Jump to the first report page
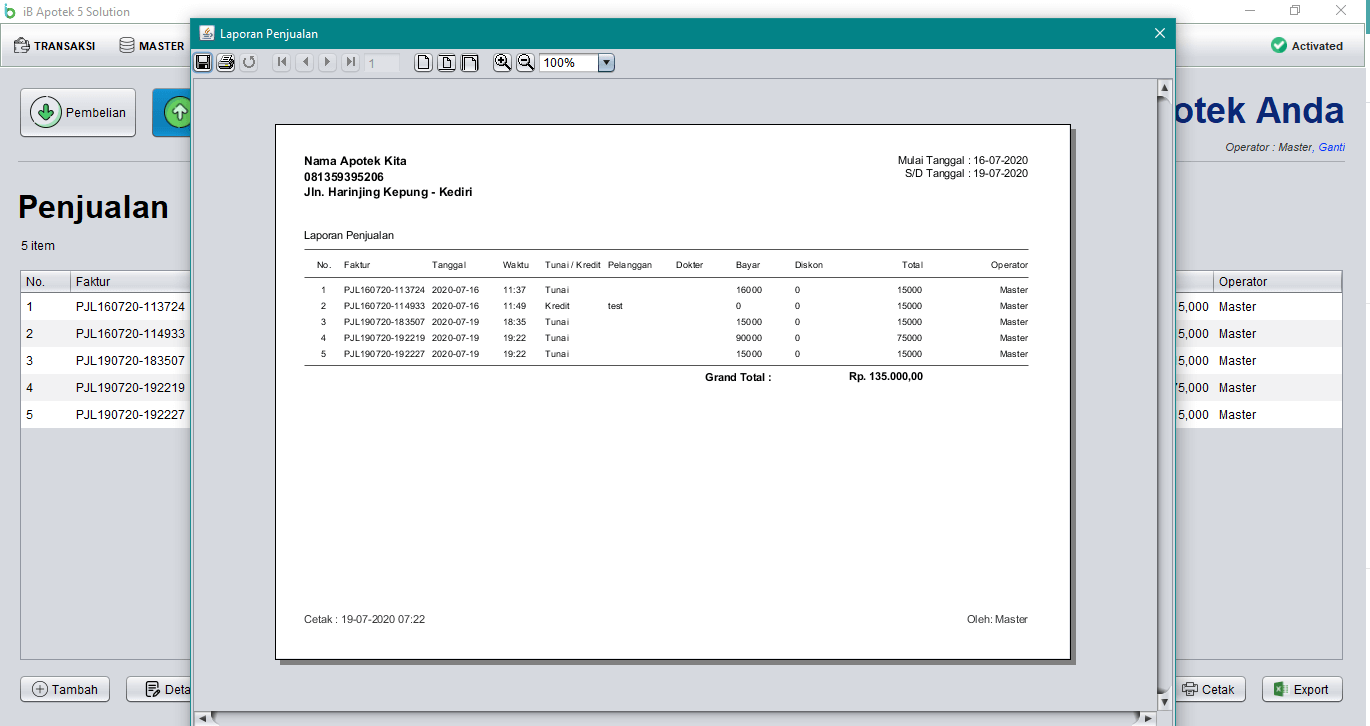1370x726 pixels. click(281, 62)
